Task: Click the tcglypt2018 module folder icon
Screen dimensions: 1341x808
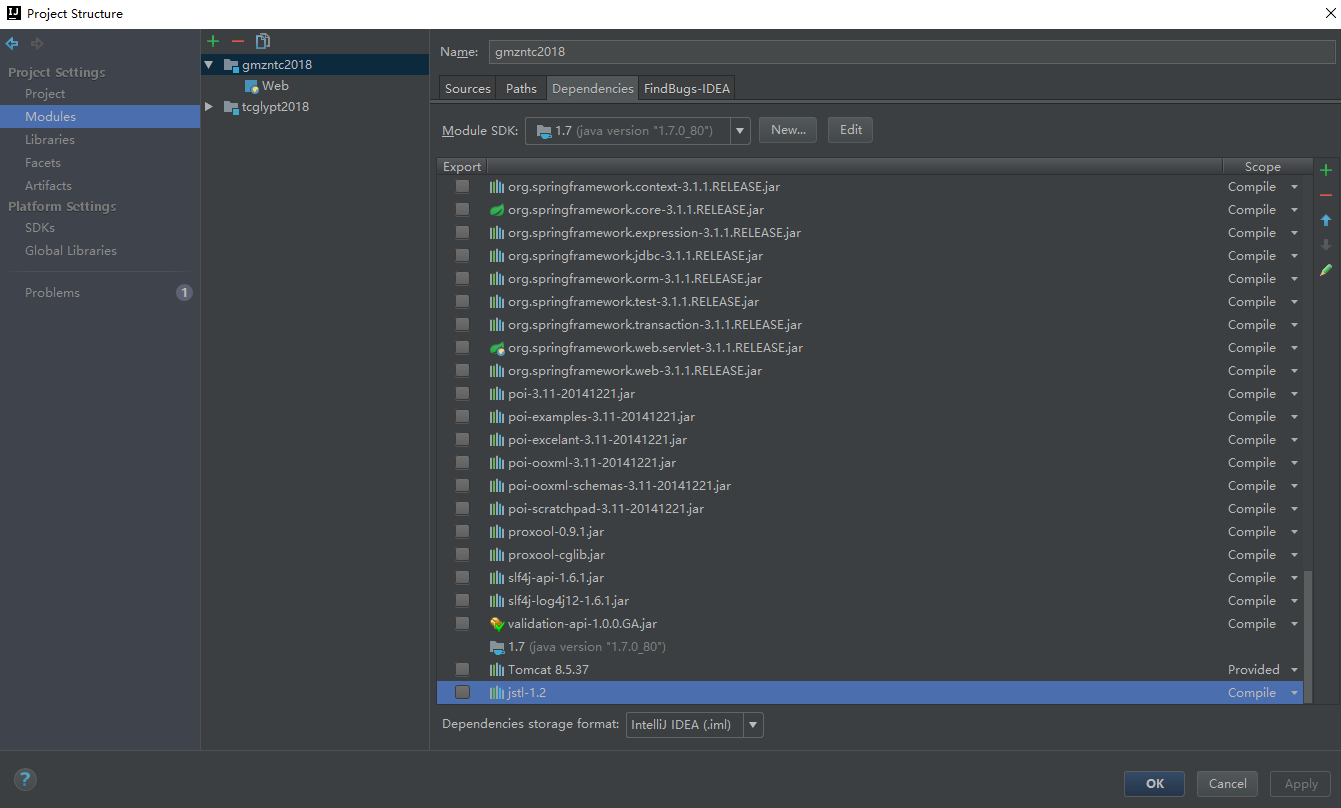Action: [x=231, y=107]
